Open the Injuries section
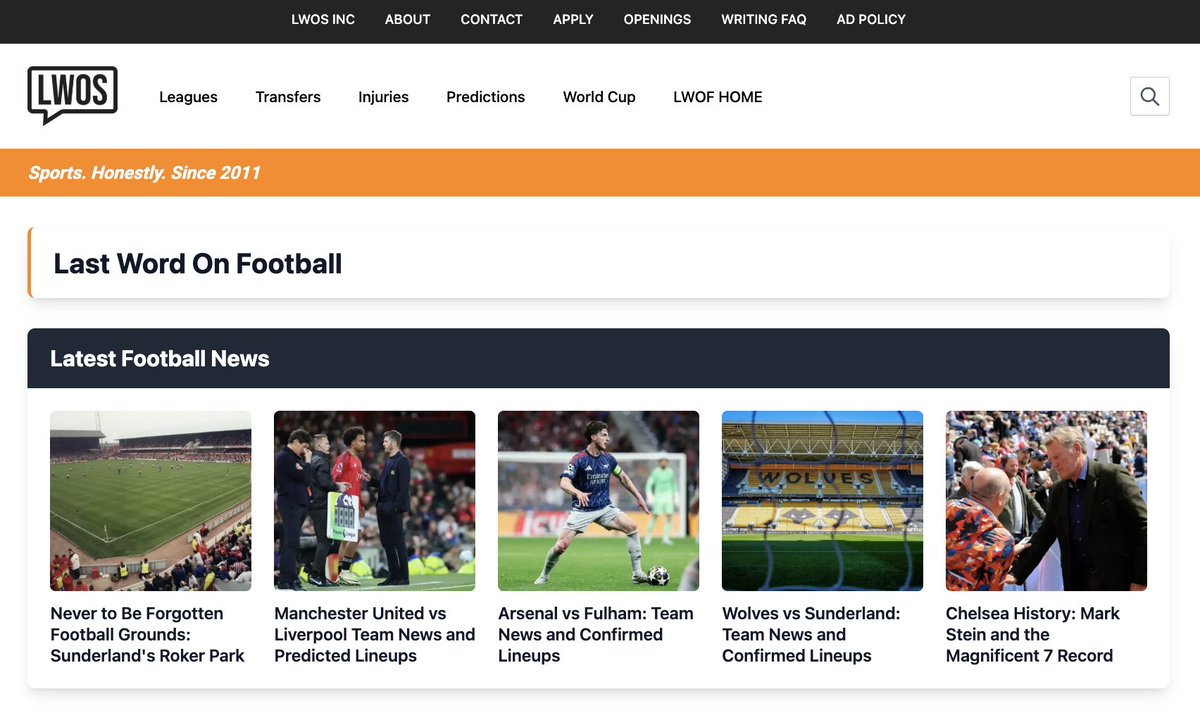 point(384,97)
